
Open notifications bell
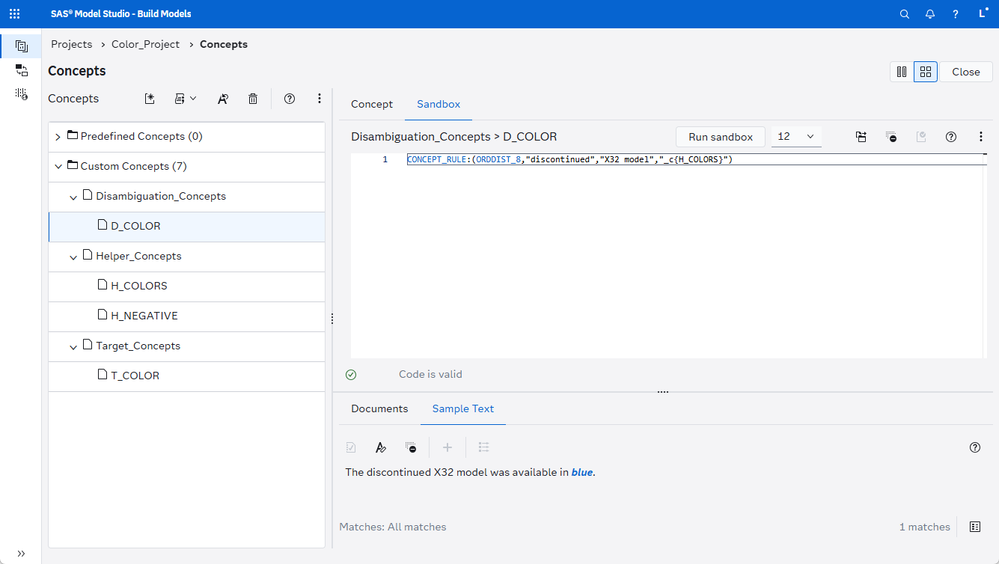point(930,14)
